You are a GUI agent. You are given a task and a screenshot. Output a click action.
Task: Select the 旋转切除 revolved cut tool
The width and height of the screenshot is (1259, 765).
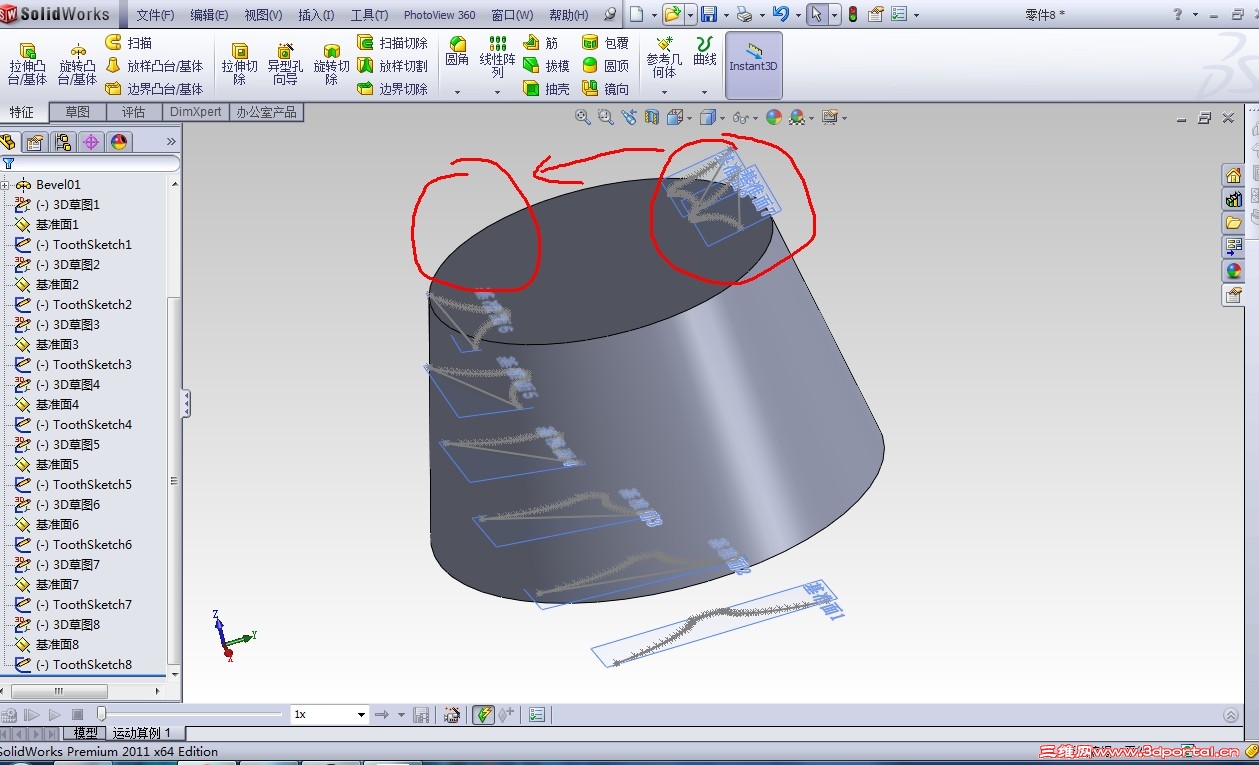click(331, 64)
